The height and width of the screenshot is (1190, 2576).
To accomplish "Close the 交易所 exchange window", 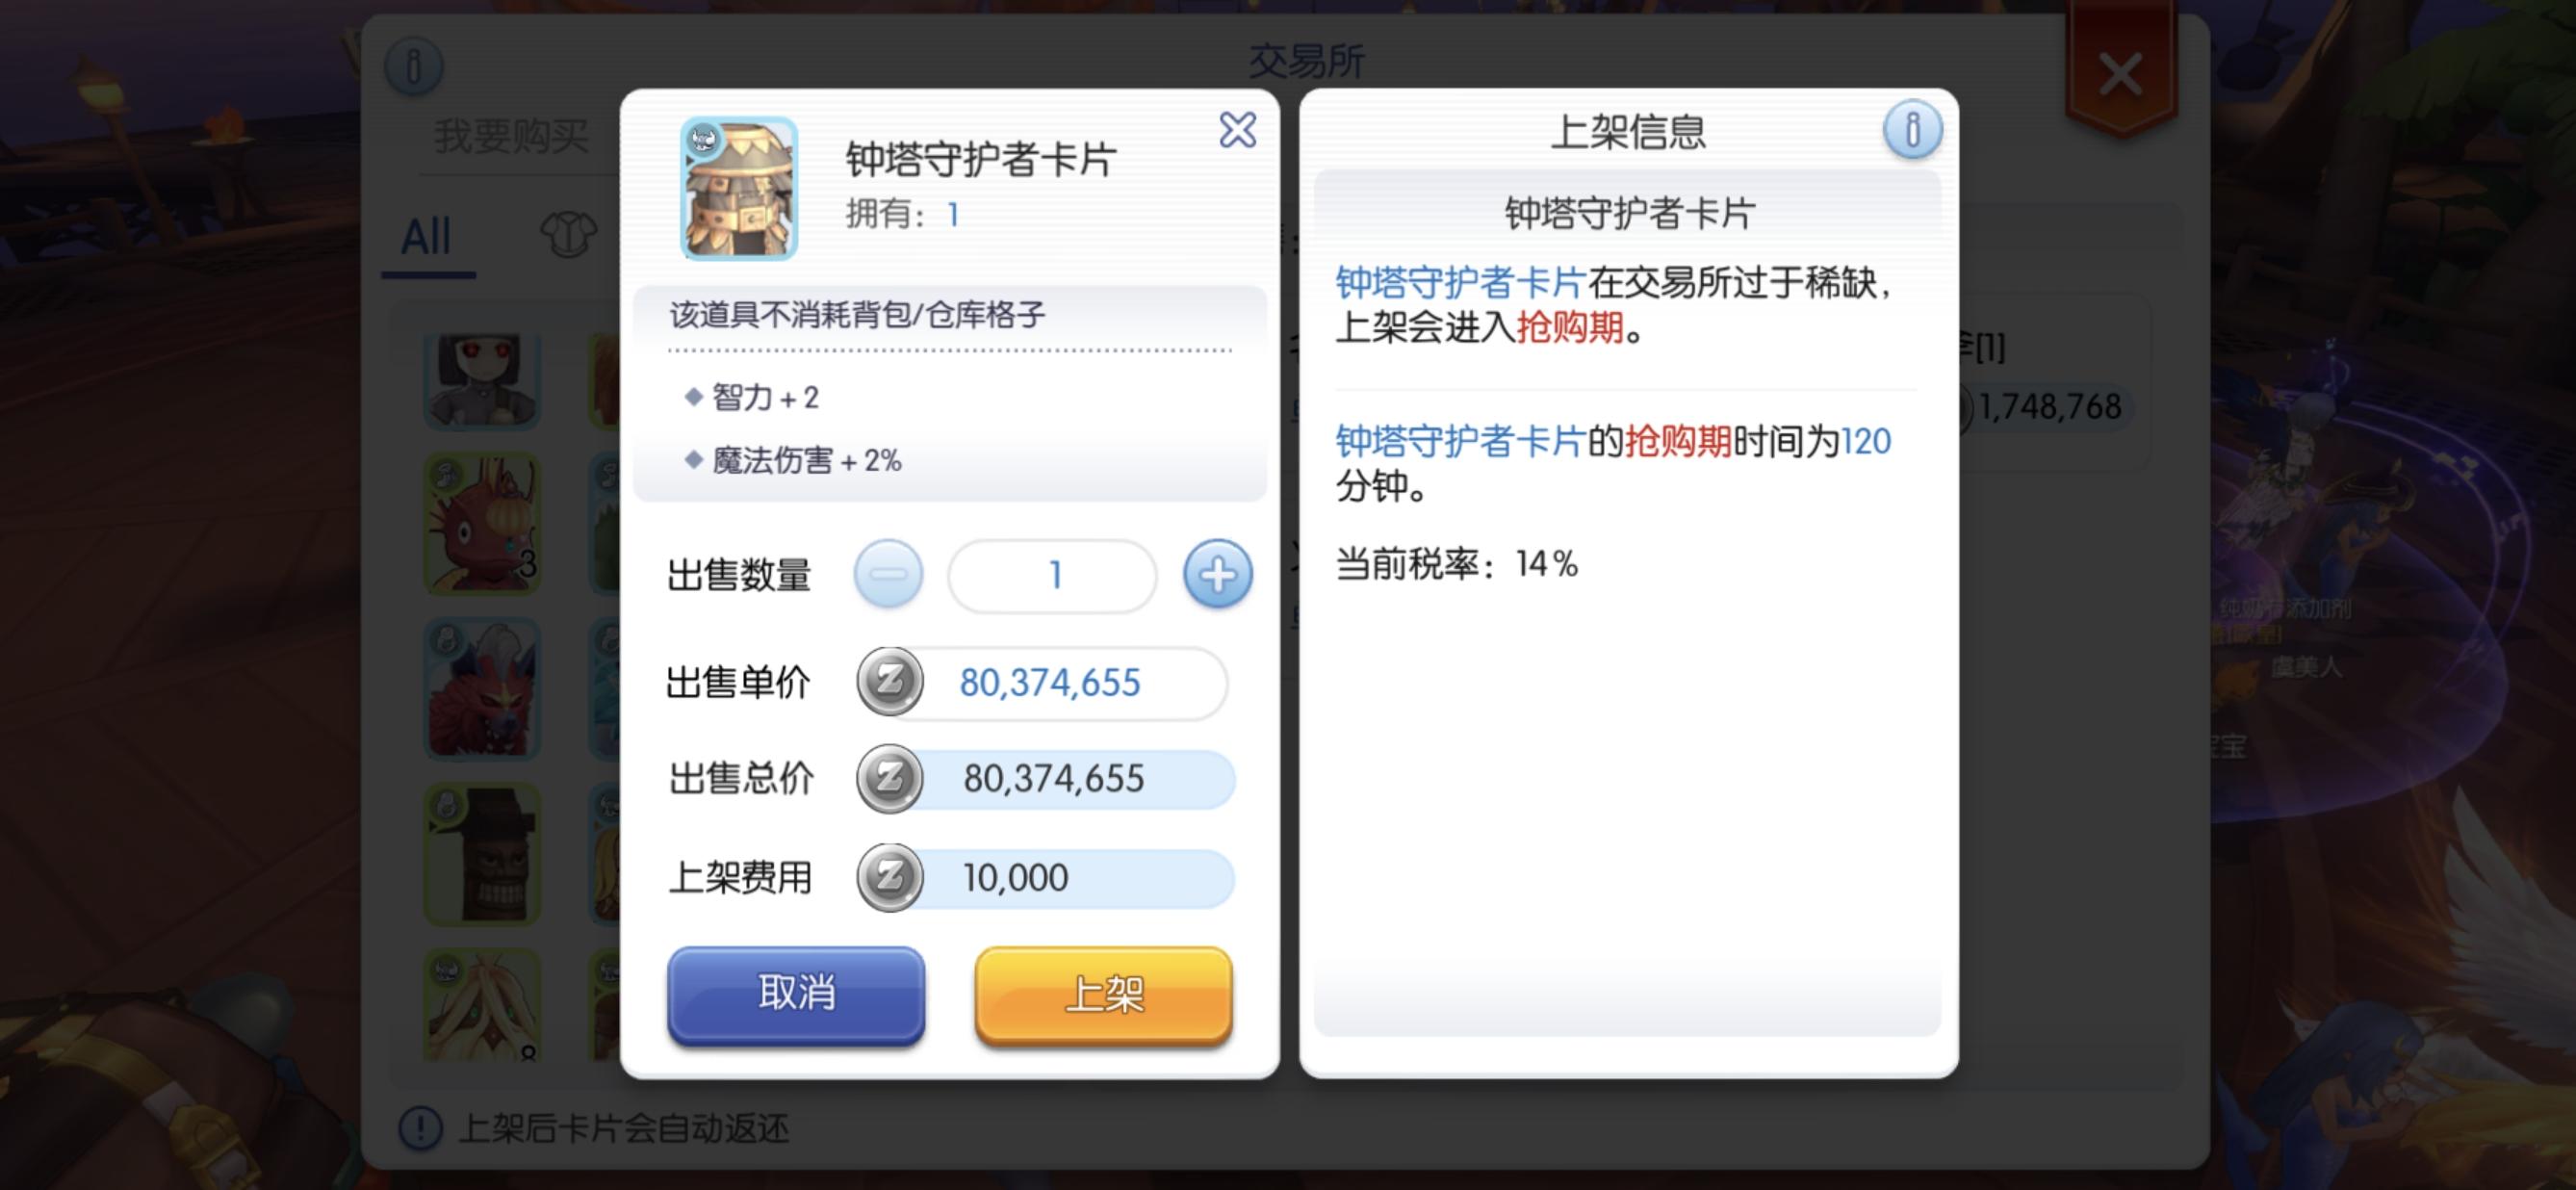I will pyautogui.click(x=2120, y=75).
